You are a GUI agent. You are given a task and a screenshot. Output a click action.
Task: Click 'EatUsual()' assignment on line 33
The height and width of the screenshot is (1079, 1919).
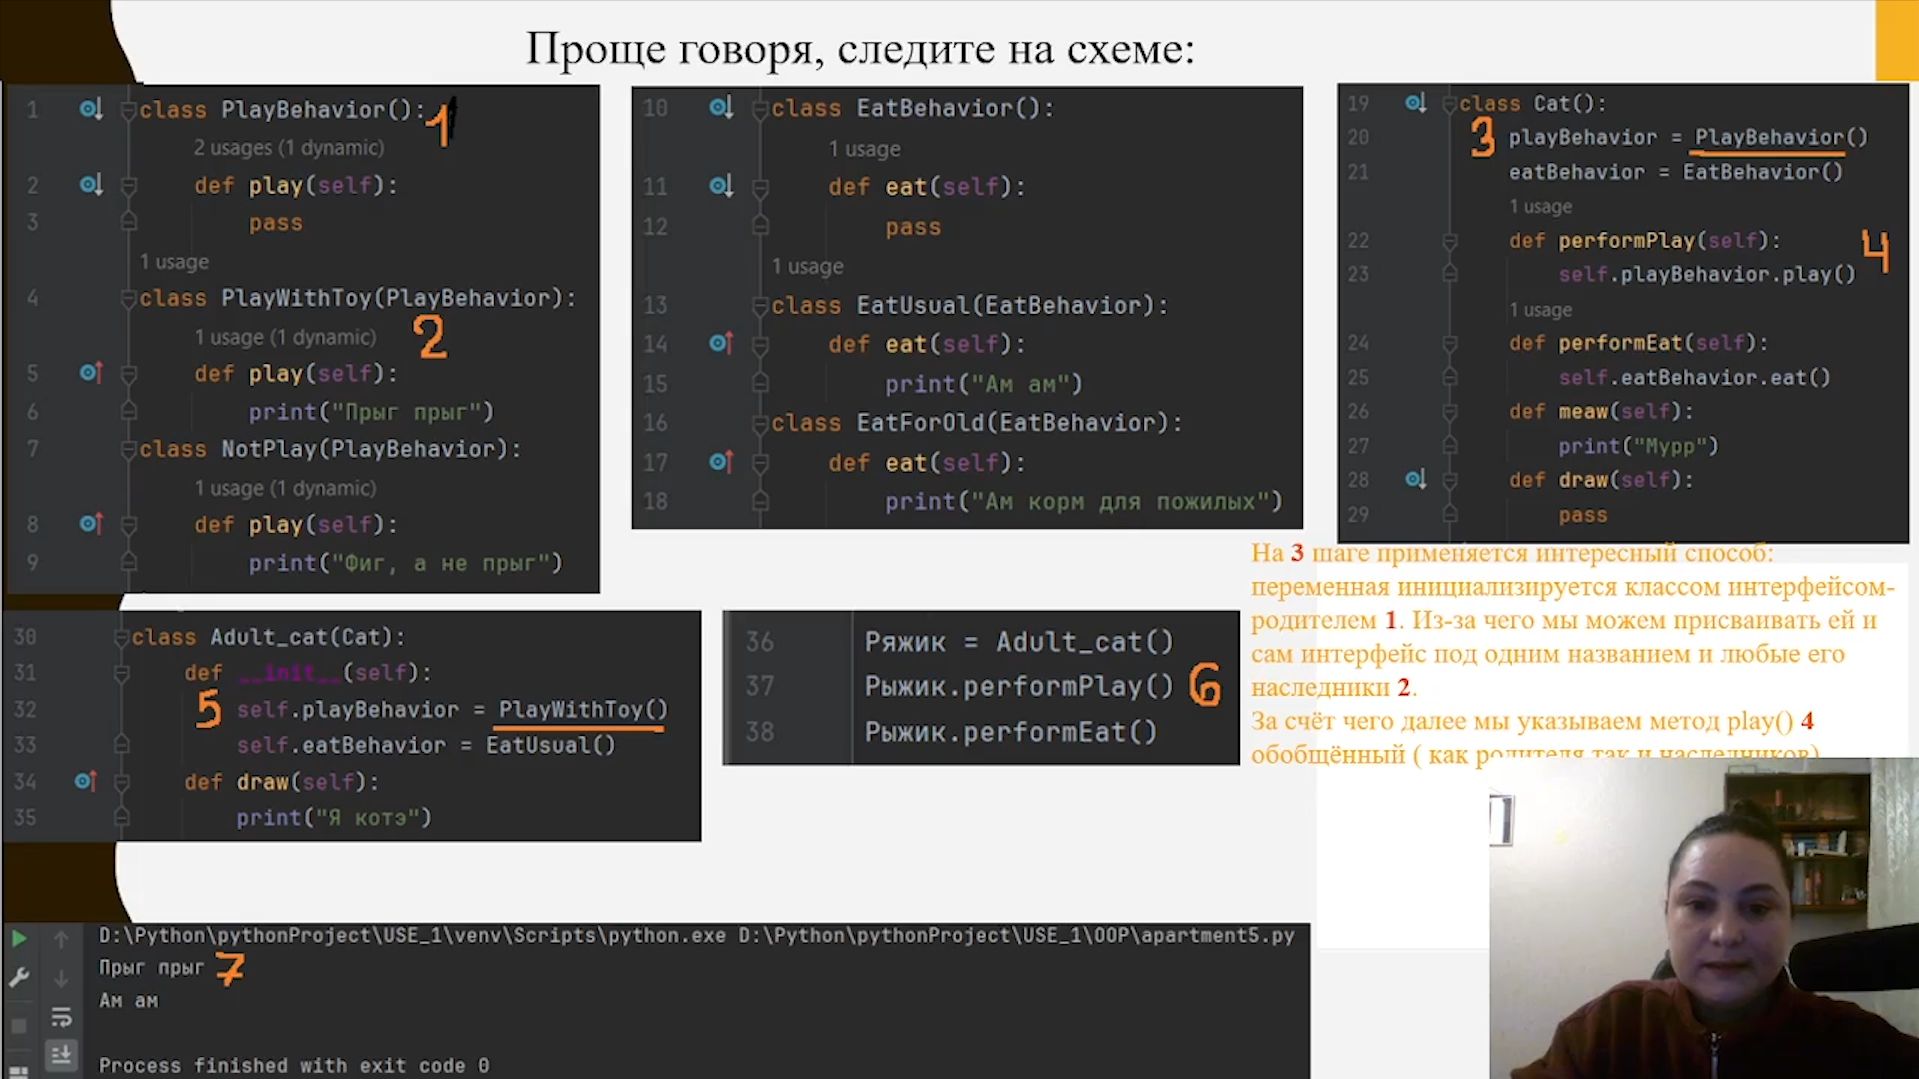(x=551, y=745)
